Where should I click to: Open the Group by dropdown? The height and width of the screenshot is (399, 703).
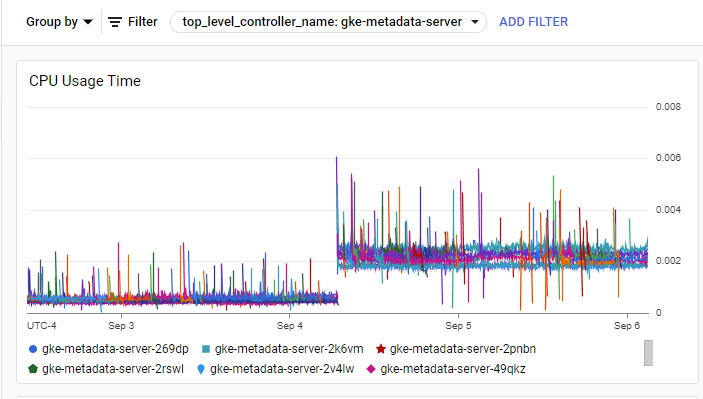click(x=59, y=22)
